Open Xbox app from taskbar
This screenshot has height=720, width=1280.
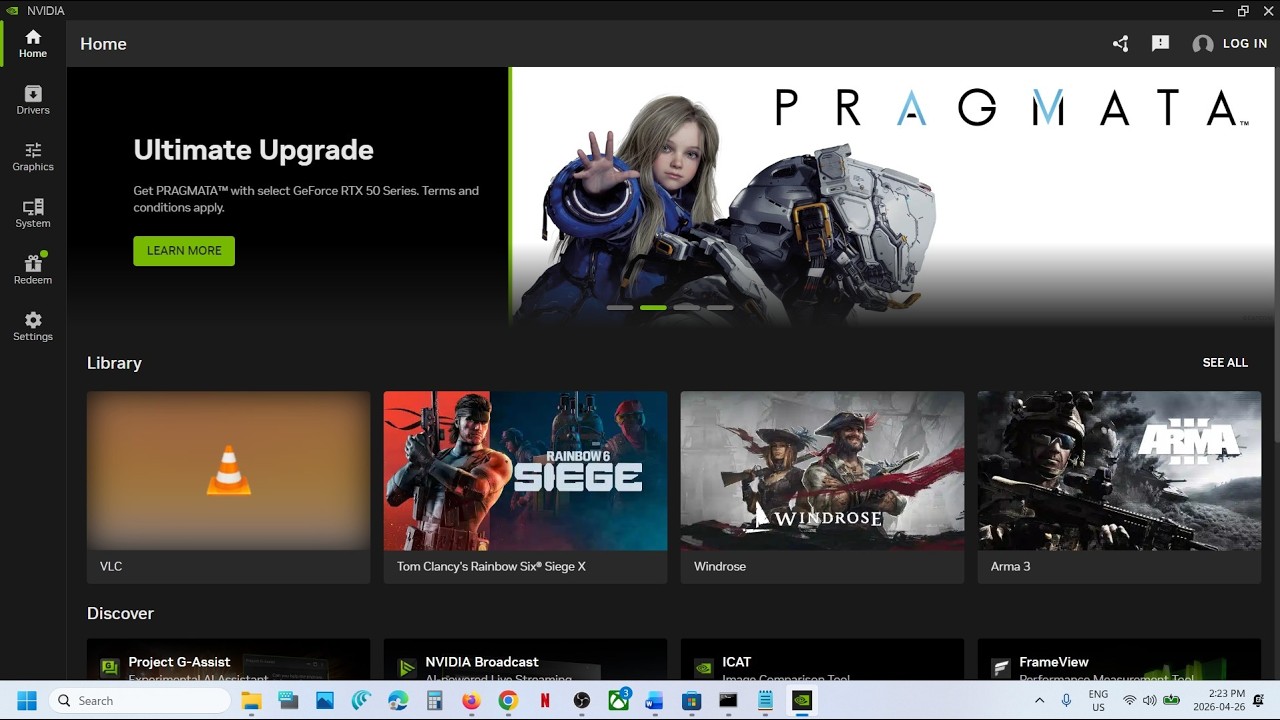(618, 701)
